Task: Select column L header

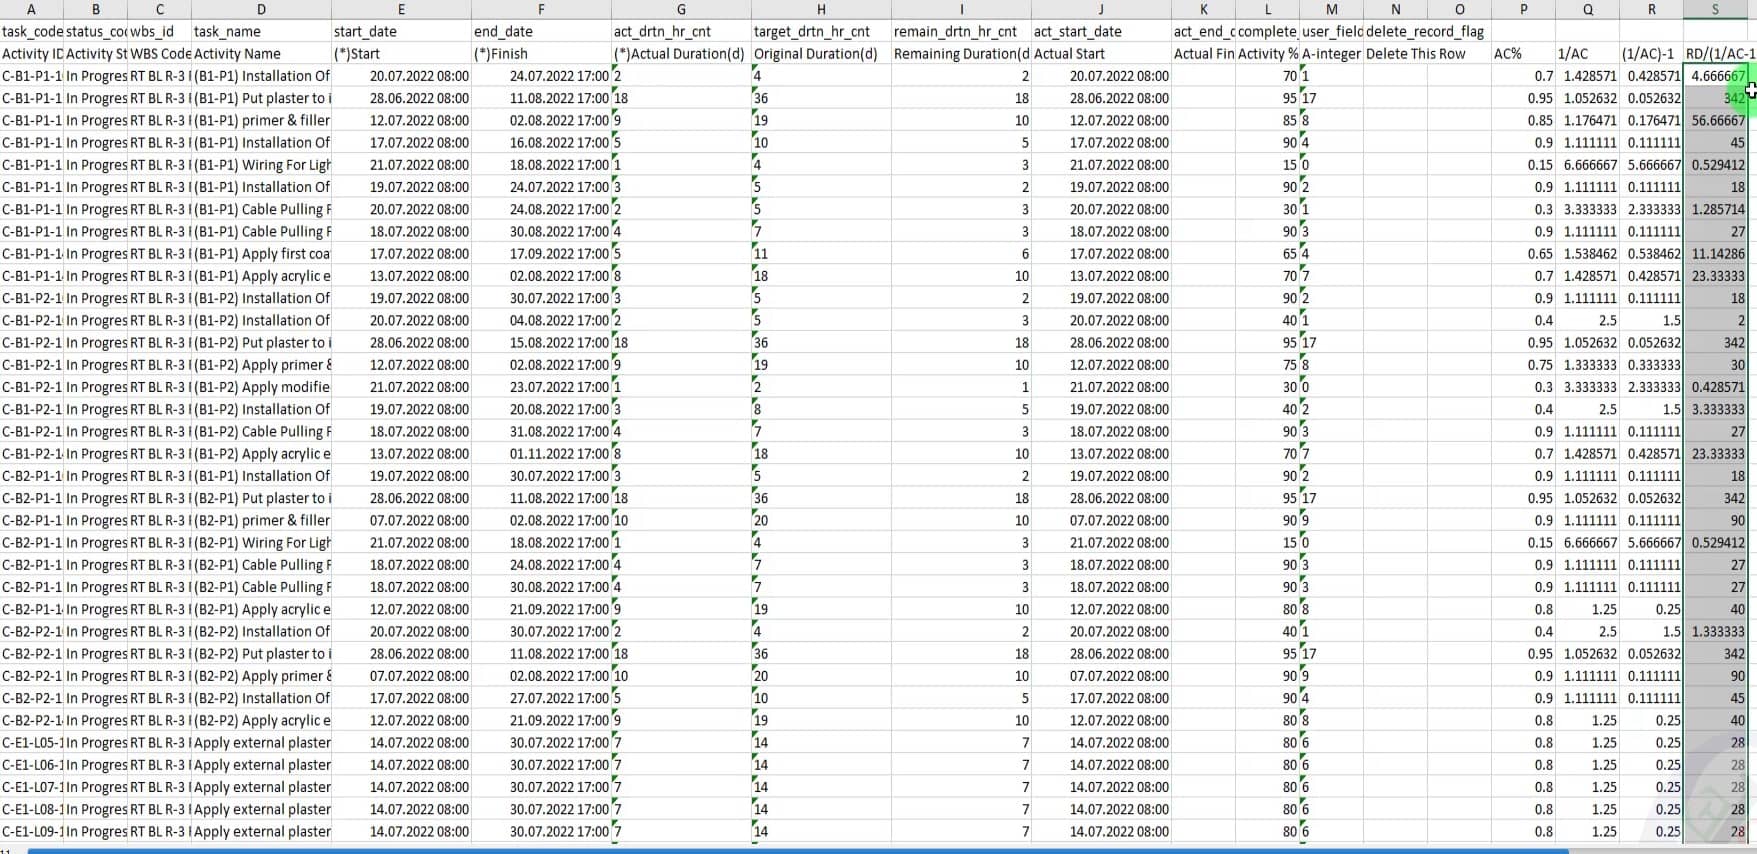Action: pyautogui.click(x=1267, y=9)
